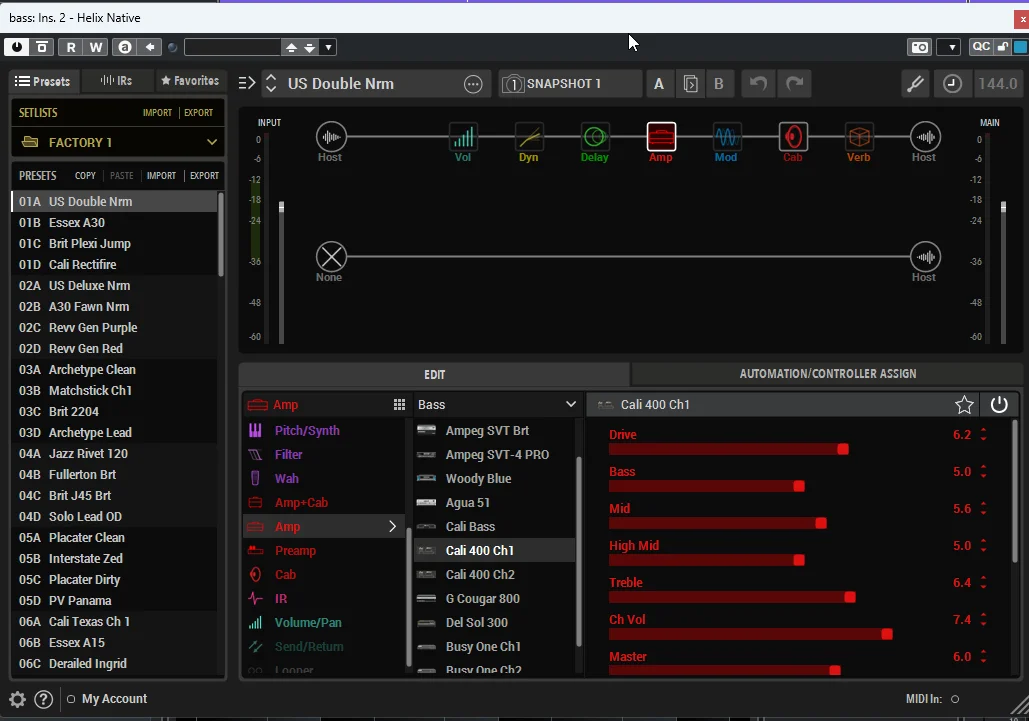This screenshot has width=1029, height=721.
Task: Open the preset options ellipsis menu
Action: pos(473,84)
